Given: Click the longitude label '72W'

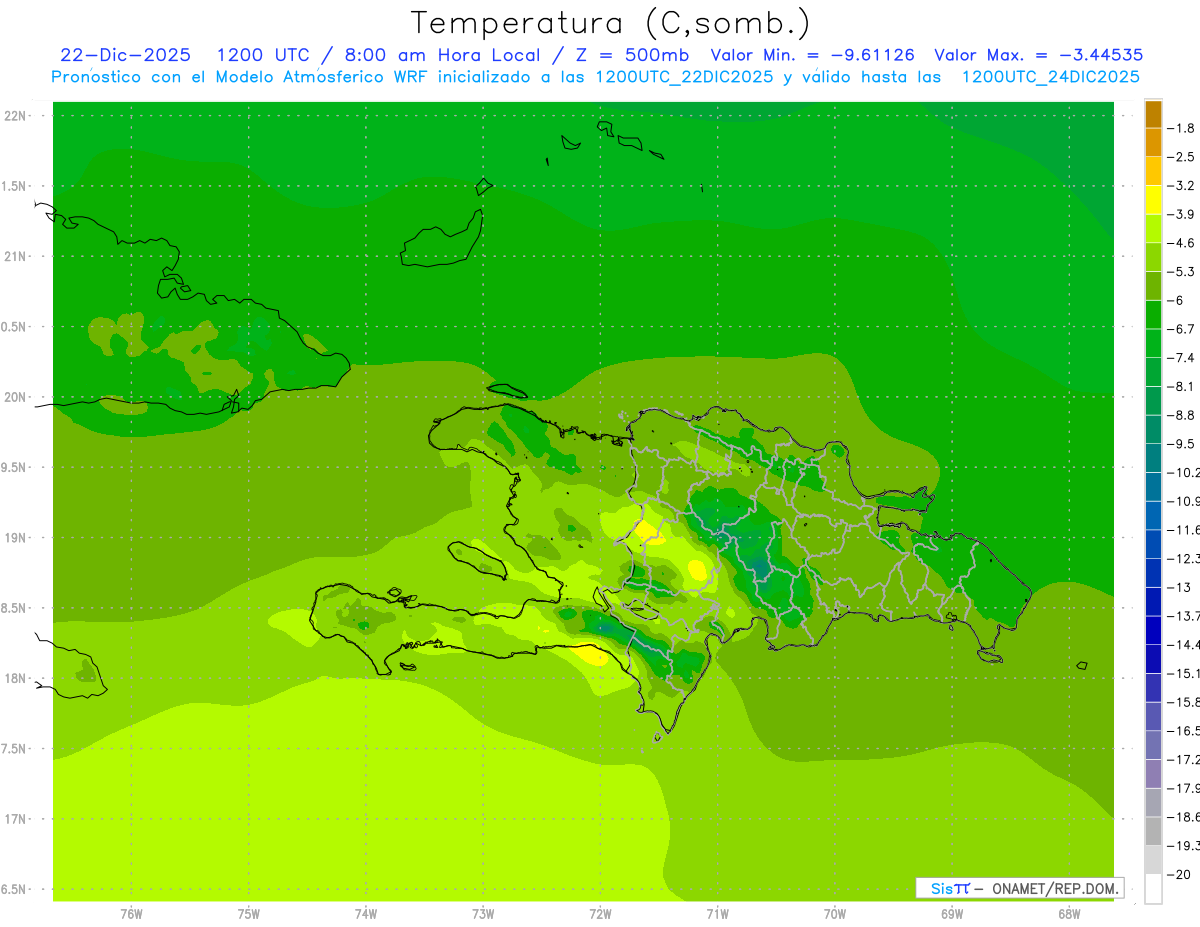Looking at the screenshot, I should (601, 913).
